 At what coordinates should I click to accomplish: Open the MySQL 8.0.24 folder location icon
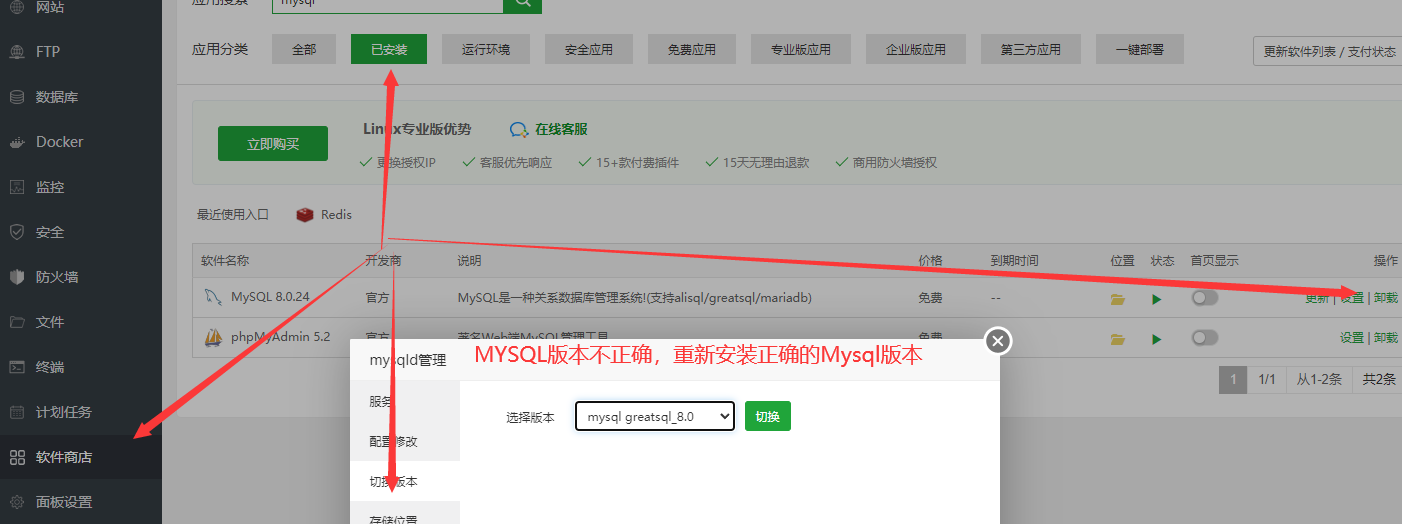pyautogui.click(x=1118, y=298)
